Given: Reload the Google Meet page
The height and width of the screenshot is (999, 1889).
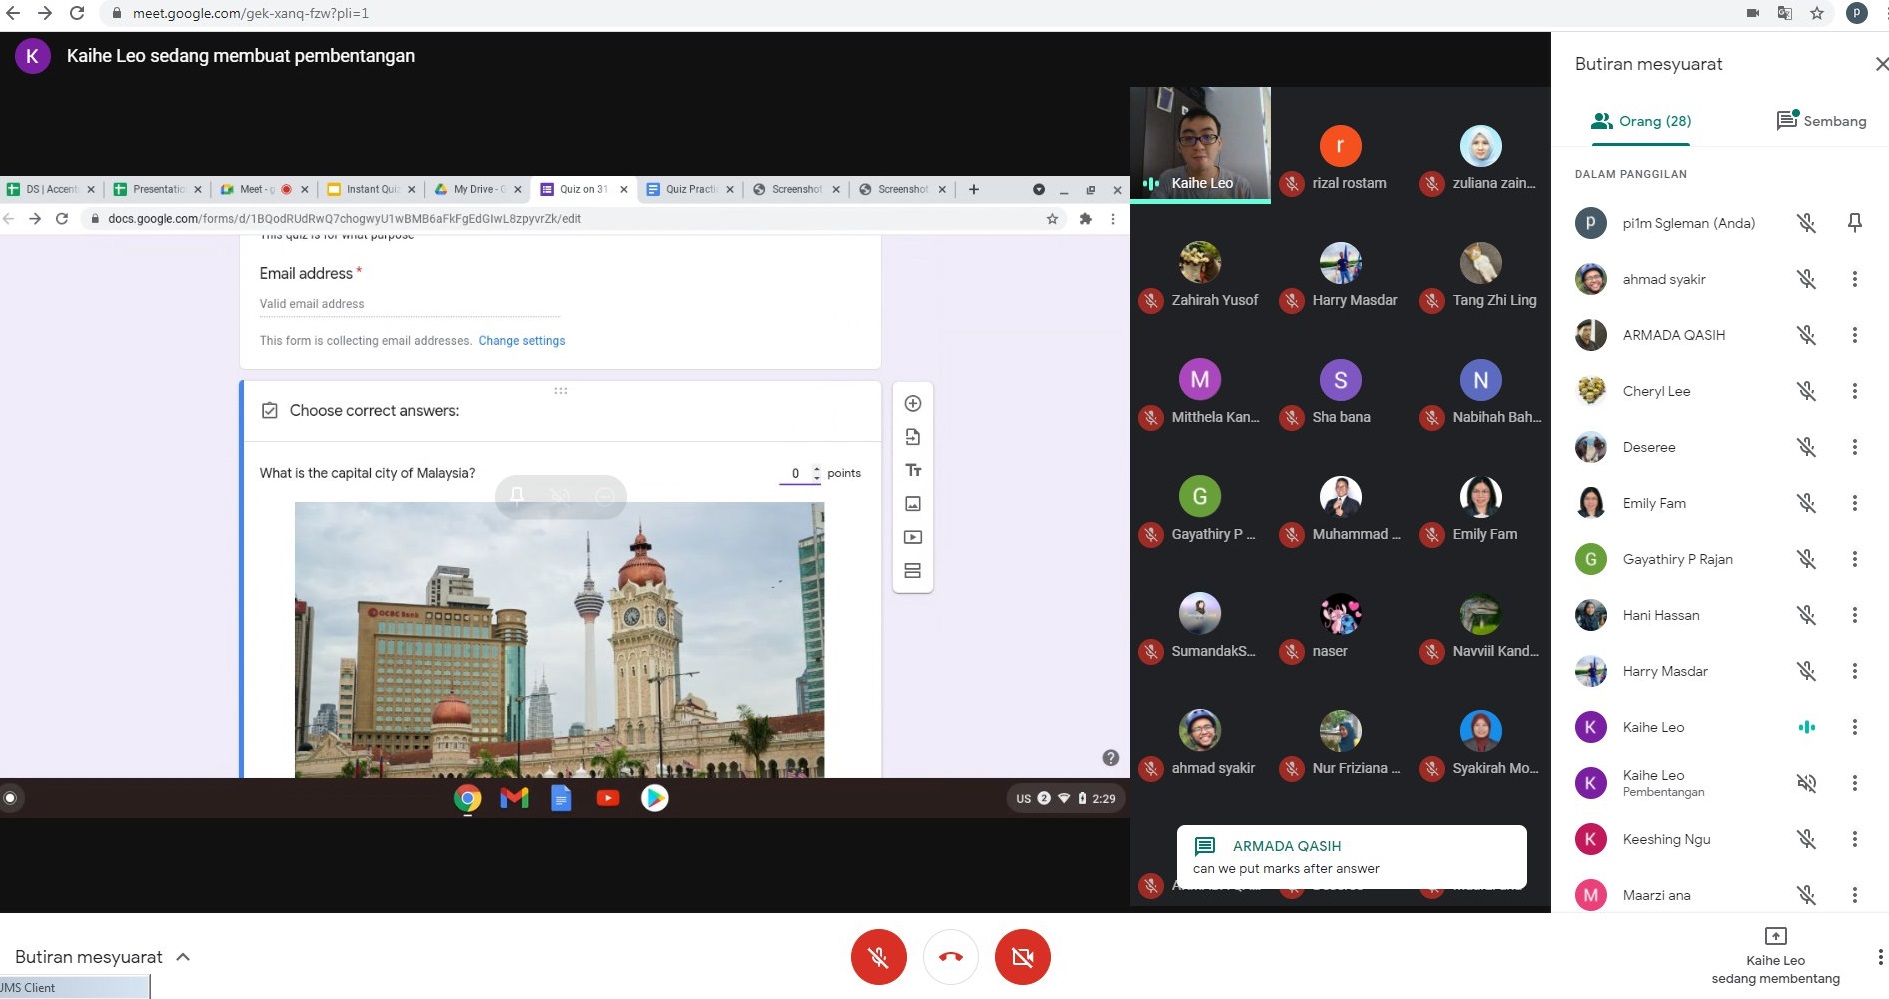Looking at the screenshot, I should 77,13.
